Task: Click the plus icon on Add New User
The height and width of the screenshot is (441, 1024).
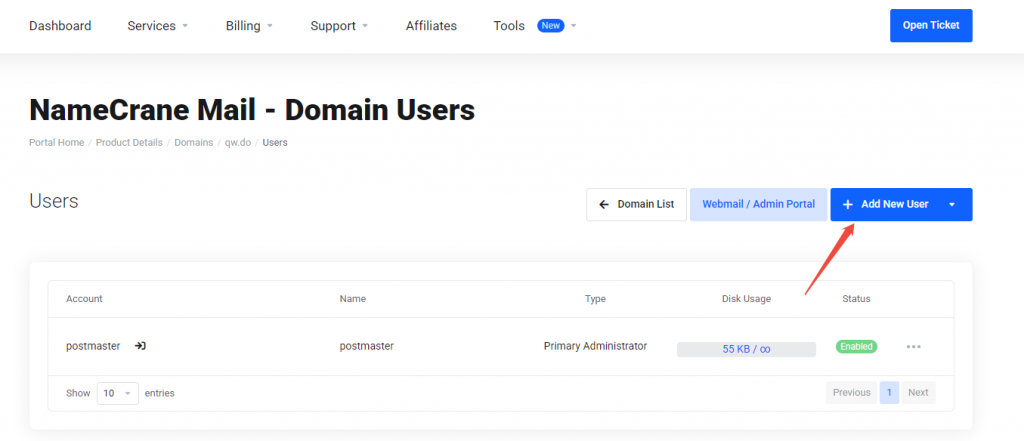Action: pos(848,204)
